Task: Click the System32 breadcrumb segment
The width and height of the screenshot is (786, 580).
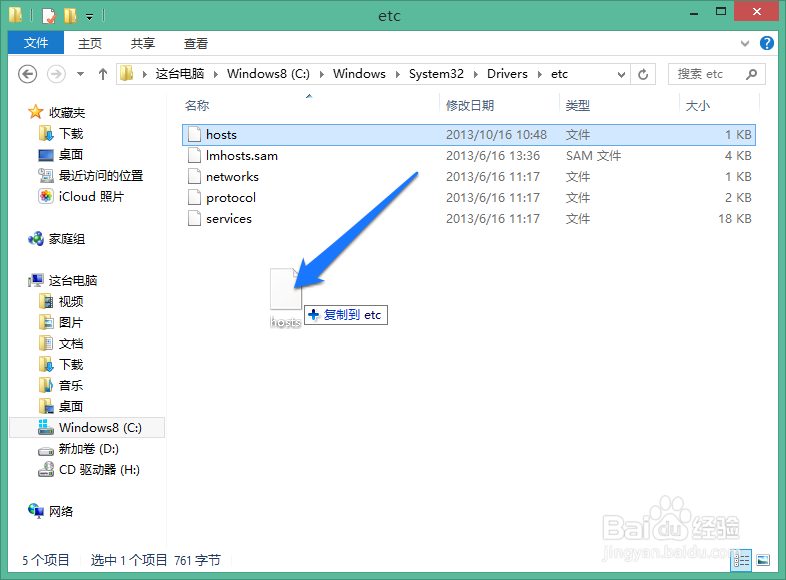Action: click(x=436, y=74)
